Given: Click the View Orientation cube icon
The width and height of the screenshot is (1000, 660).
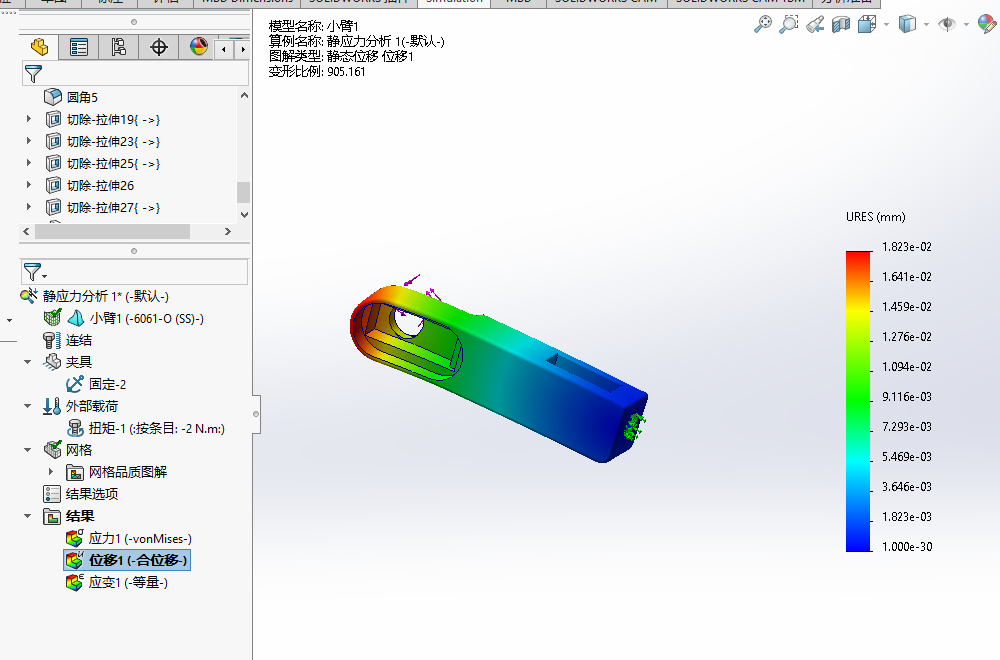Looking at the screenshot, I should click(867, 24).
